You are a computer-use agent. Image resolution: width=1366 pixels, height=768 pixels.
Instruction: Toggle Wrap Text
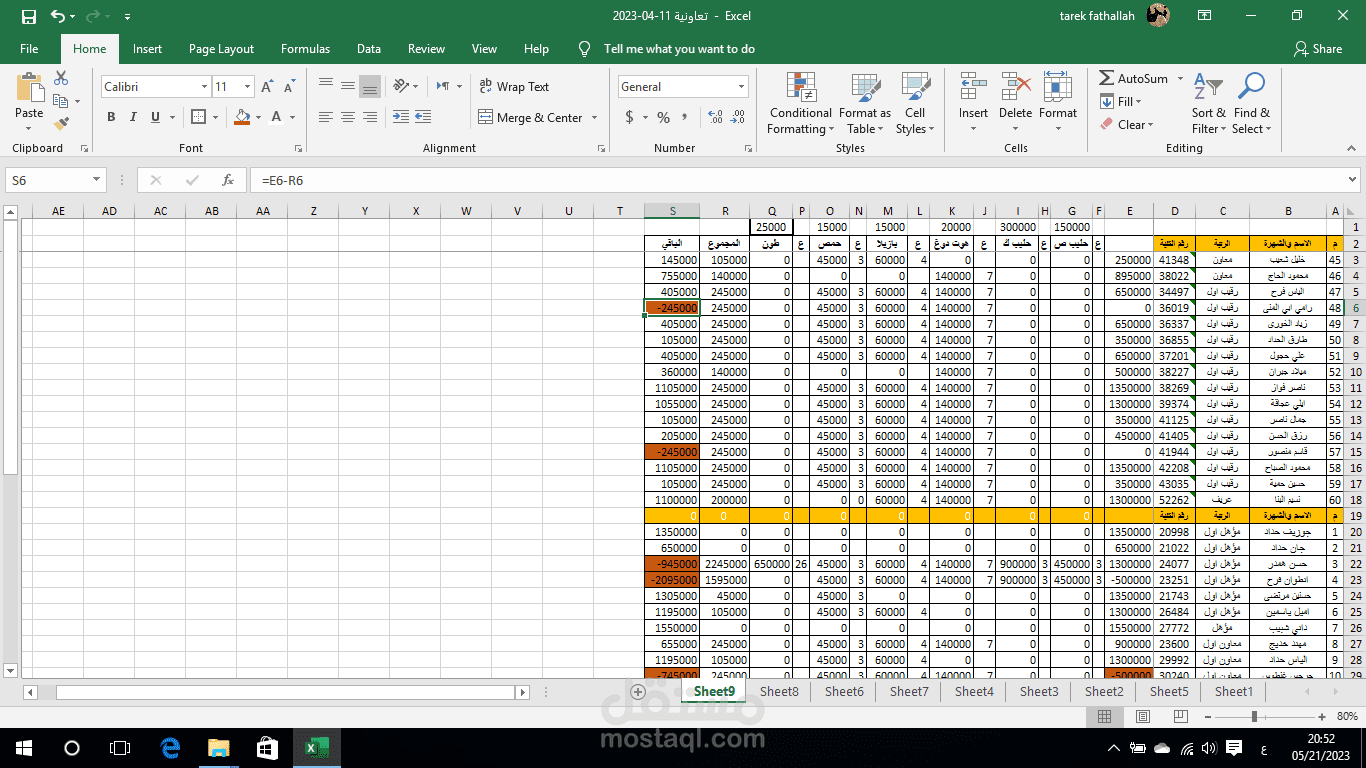coord(514,87)
